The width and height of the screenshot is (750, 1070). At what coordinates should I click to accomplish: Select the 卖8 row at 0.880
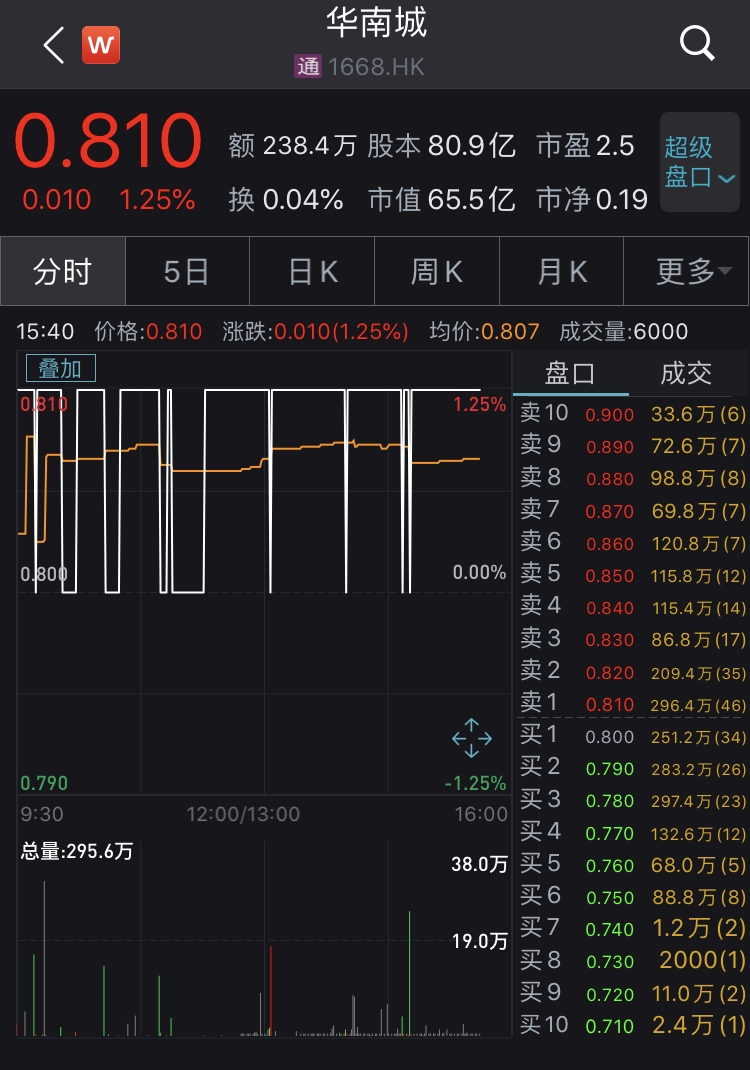[632, 478]
